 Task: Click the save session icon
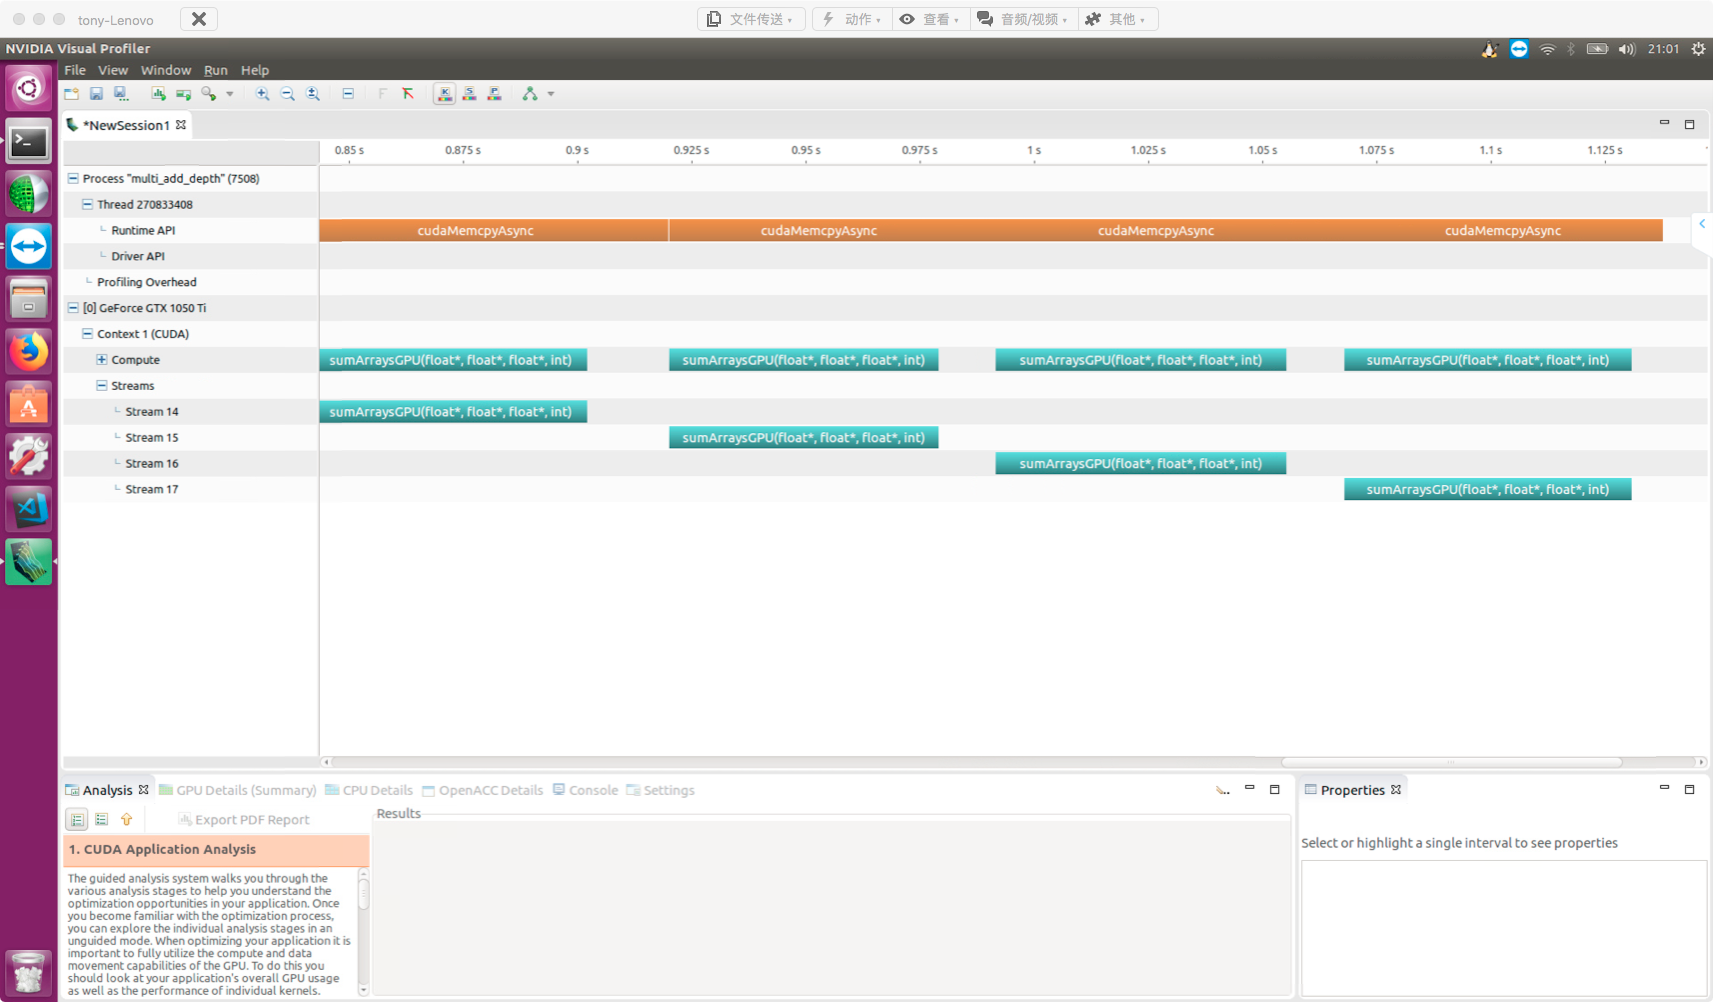click(x=96, y=94)
